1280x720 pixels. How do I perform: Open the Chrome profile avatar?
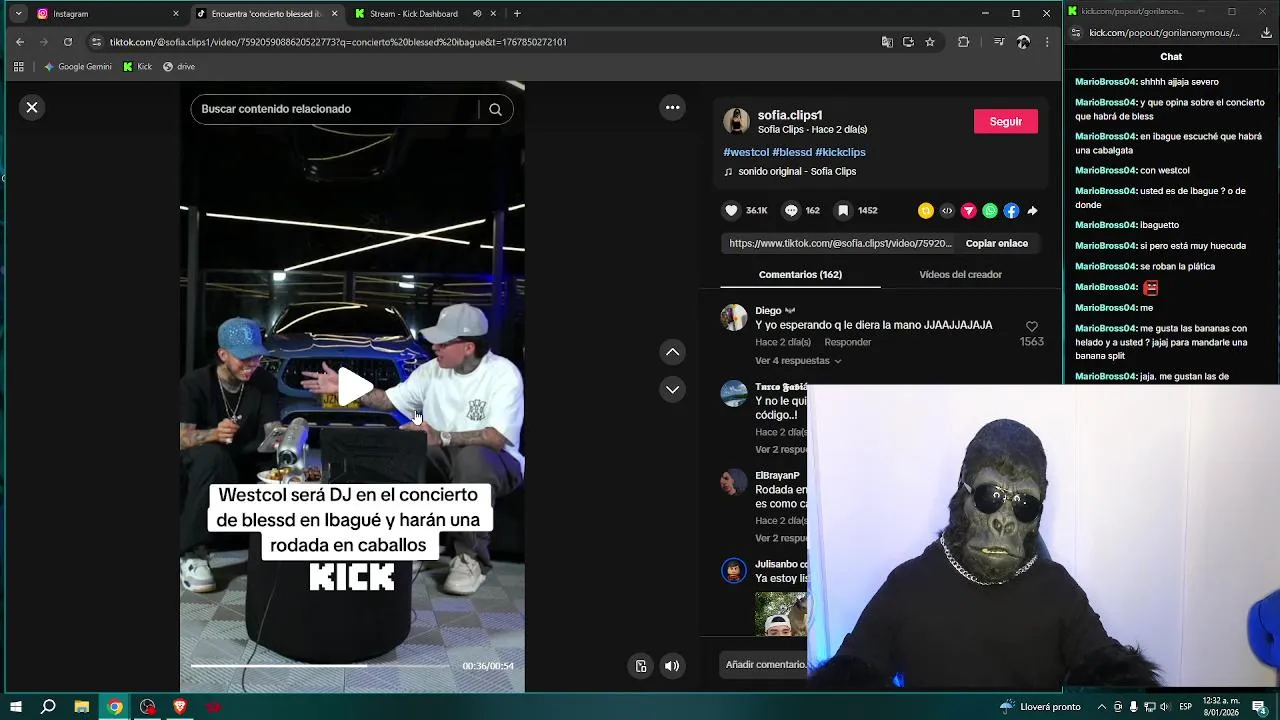1023,42
